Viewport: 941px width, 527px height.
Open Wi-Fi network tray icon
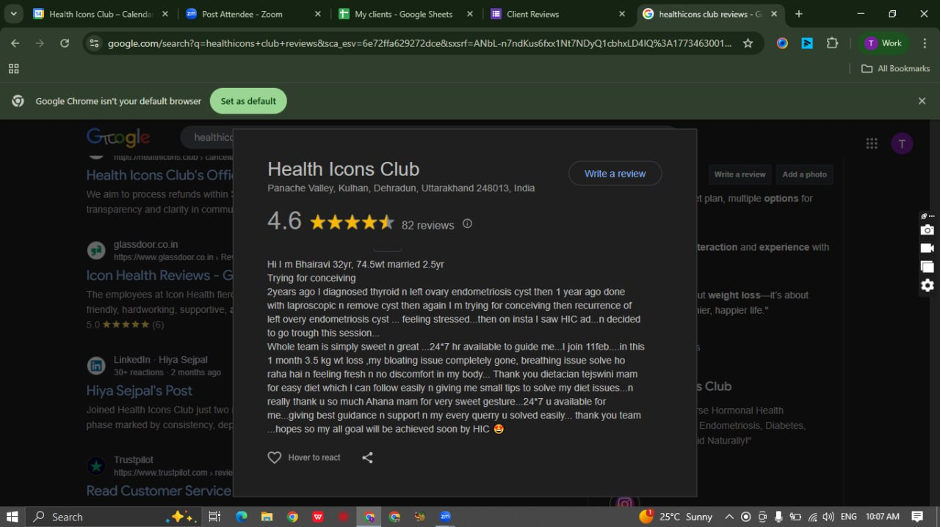812,516
